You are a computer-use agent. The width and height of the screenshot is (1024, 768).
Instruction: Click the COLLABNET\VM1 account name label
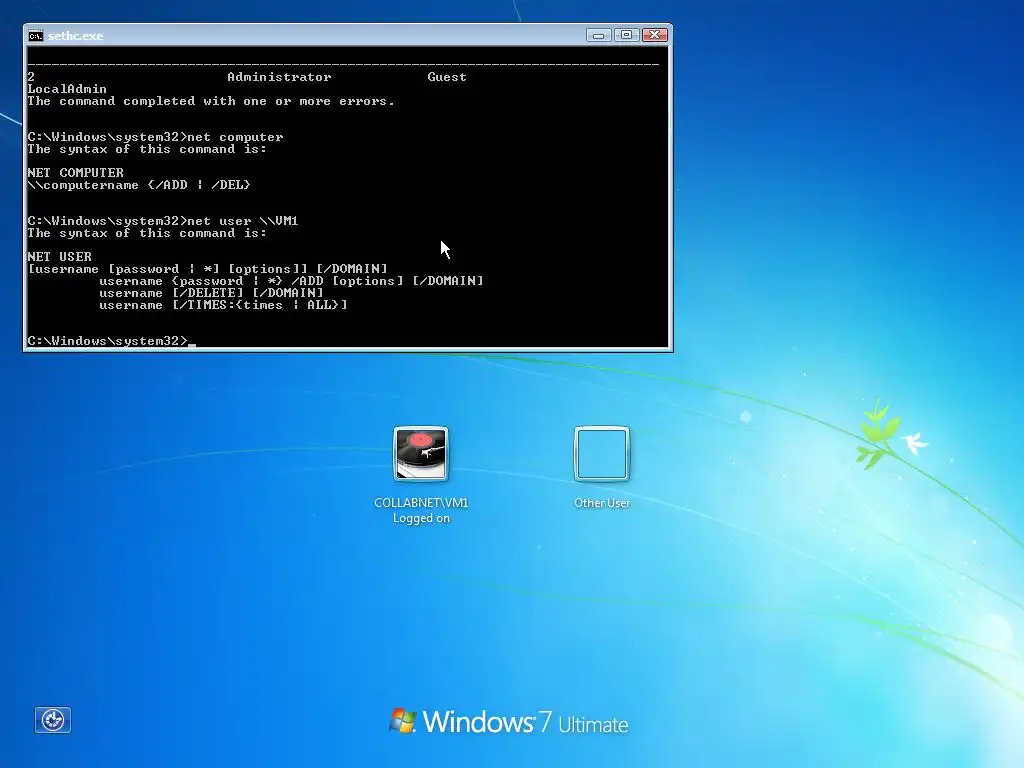point(421,502)
